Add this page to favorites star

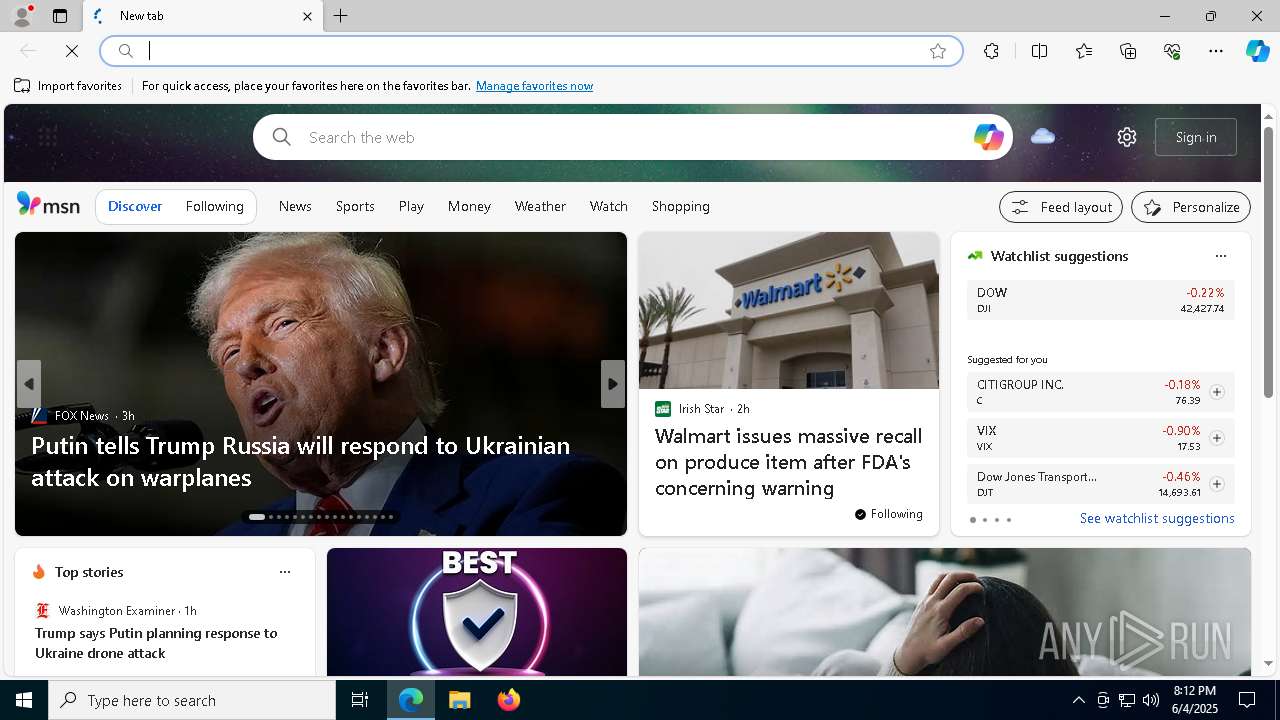938,51
